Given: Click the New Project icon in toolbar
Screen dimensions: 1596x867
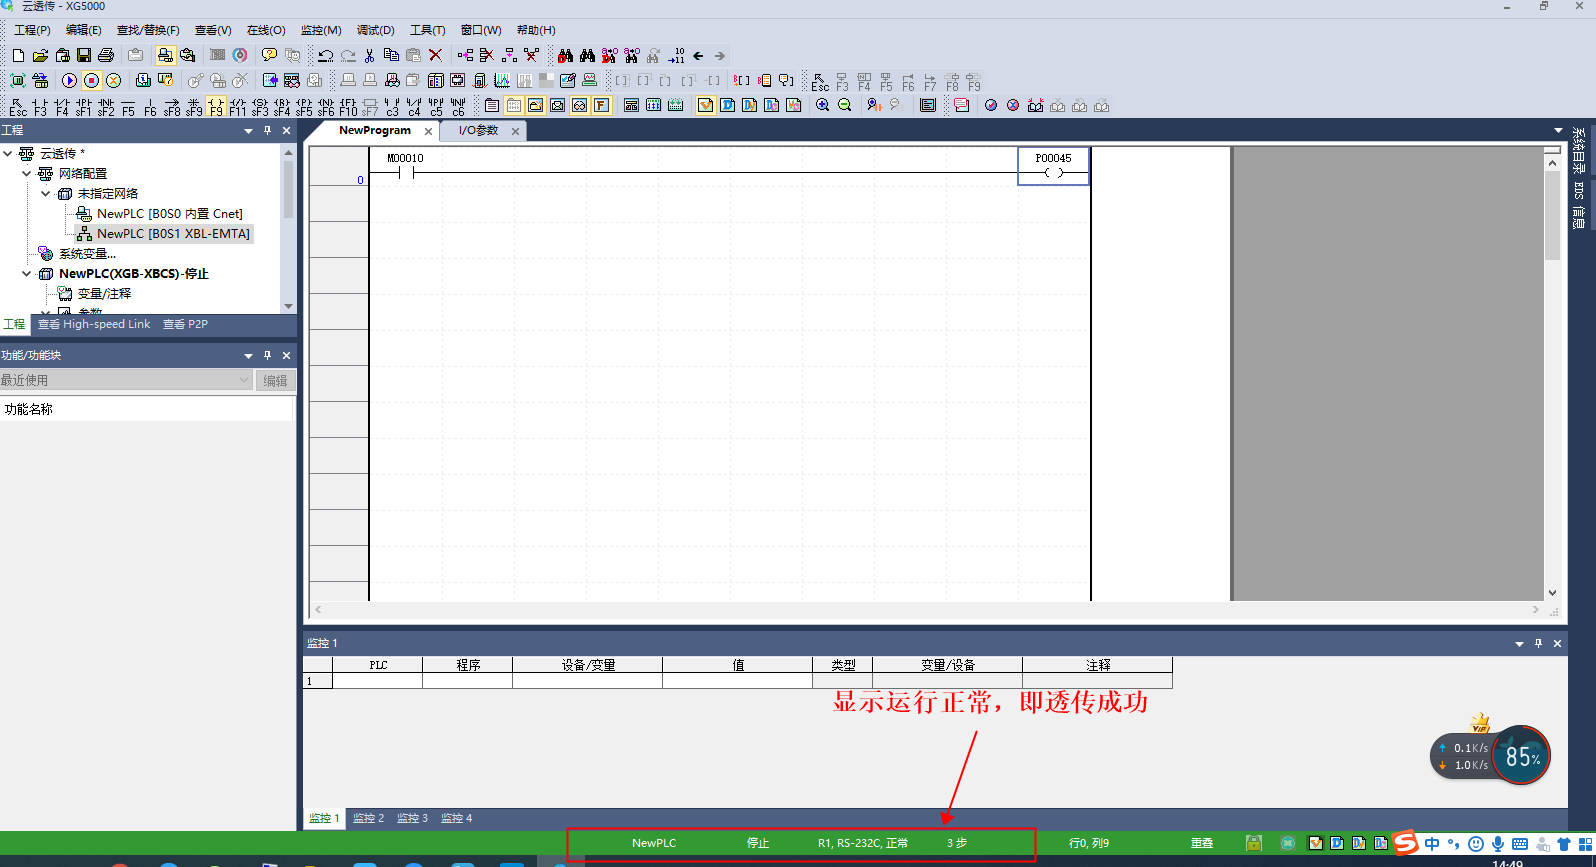Looking at the screenshot, I should point(18,56).
